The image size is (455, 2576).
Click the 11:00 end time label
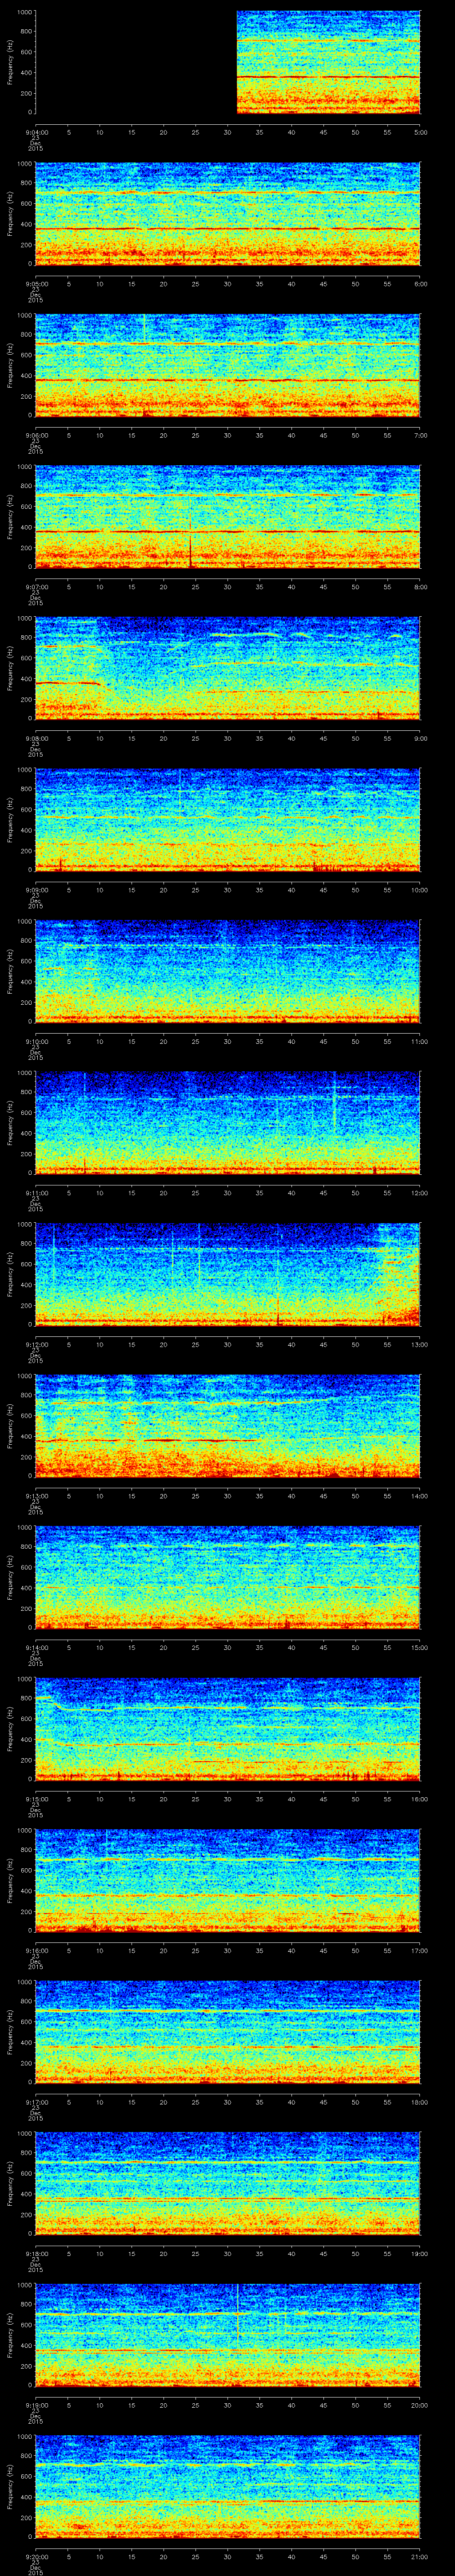(x=420, y=1041)
